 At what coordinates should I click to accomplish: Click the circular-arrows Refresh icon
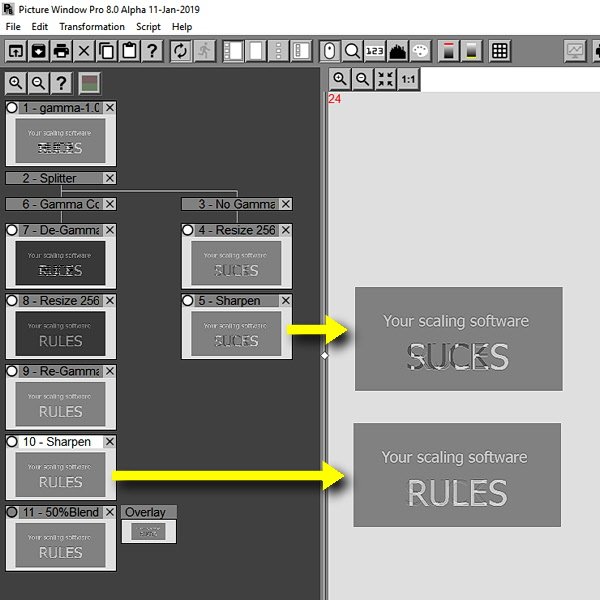tap(181, 51)
